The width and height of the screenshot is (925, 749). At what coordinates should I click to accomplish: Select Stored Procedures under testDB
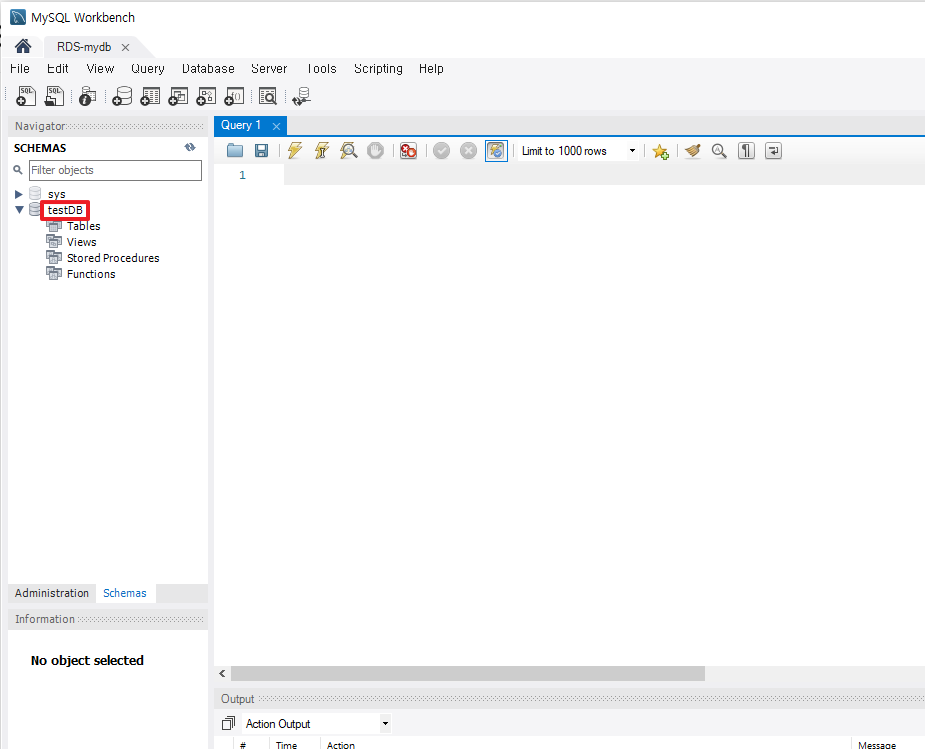click(113, 258)
